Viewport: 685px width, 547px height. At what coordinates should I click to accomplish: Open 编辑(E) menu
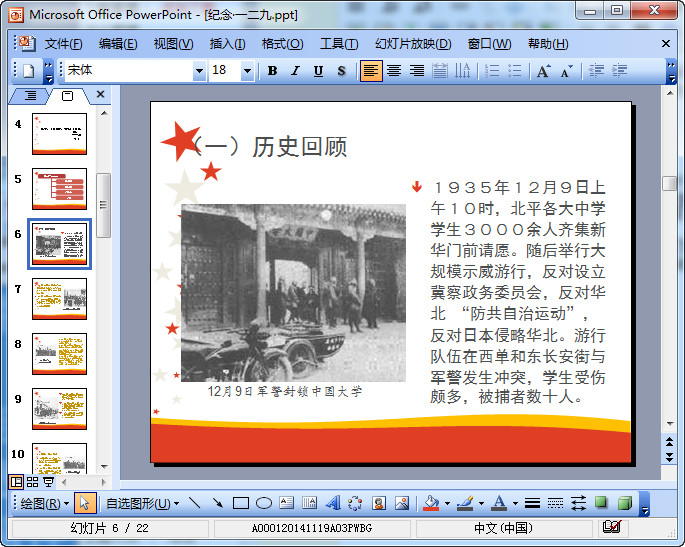[118, 44]
